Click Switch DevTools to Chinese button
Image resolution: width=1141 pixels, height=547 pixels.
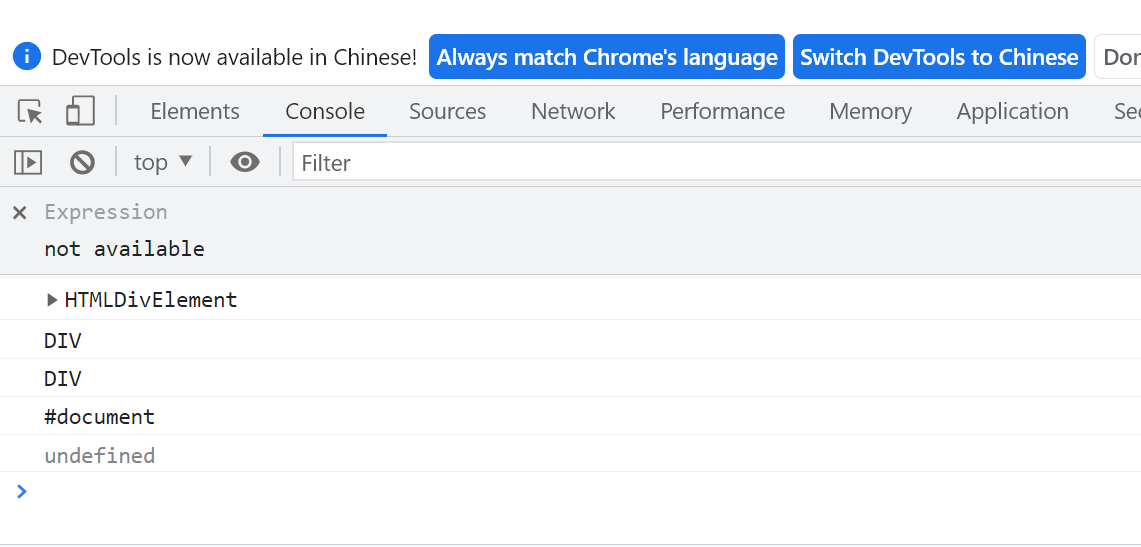tap(939, 57)
